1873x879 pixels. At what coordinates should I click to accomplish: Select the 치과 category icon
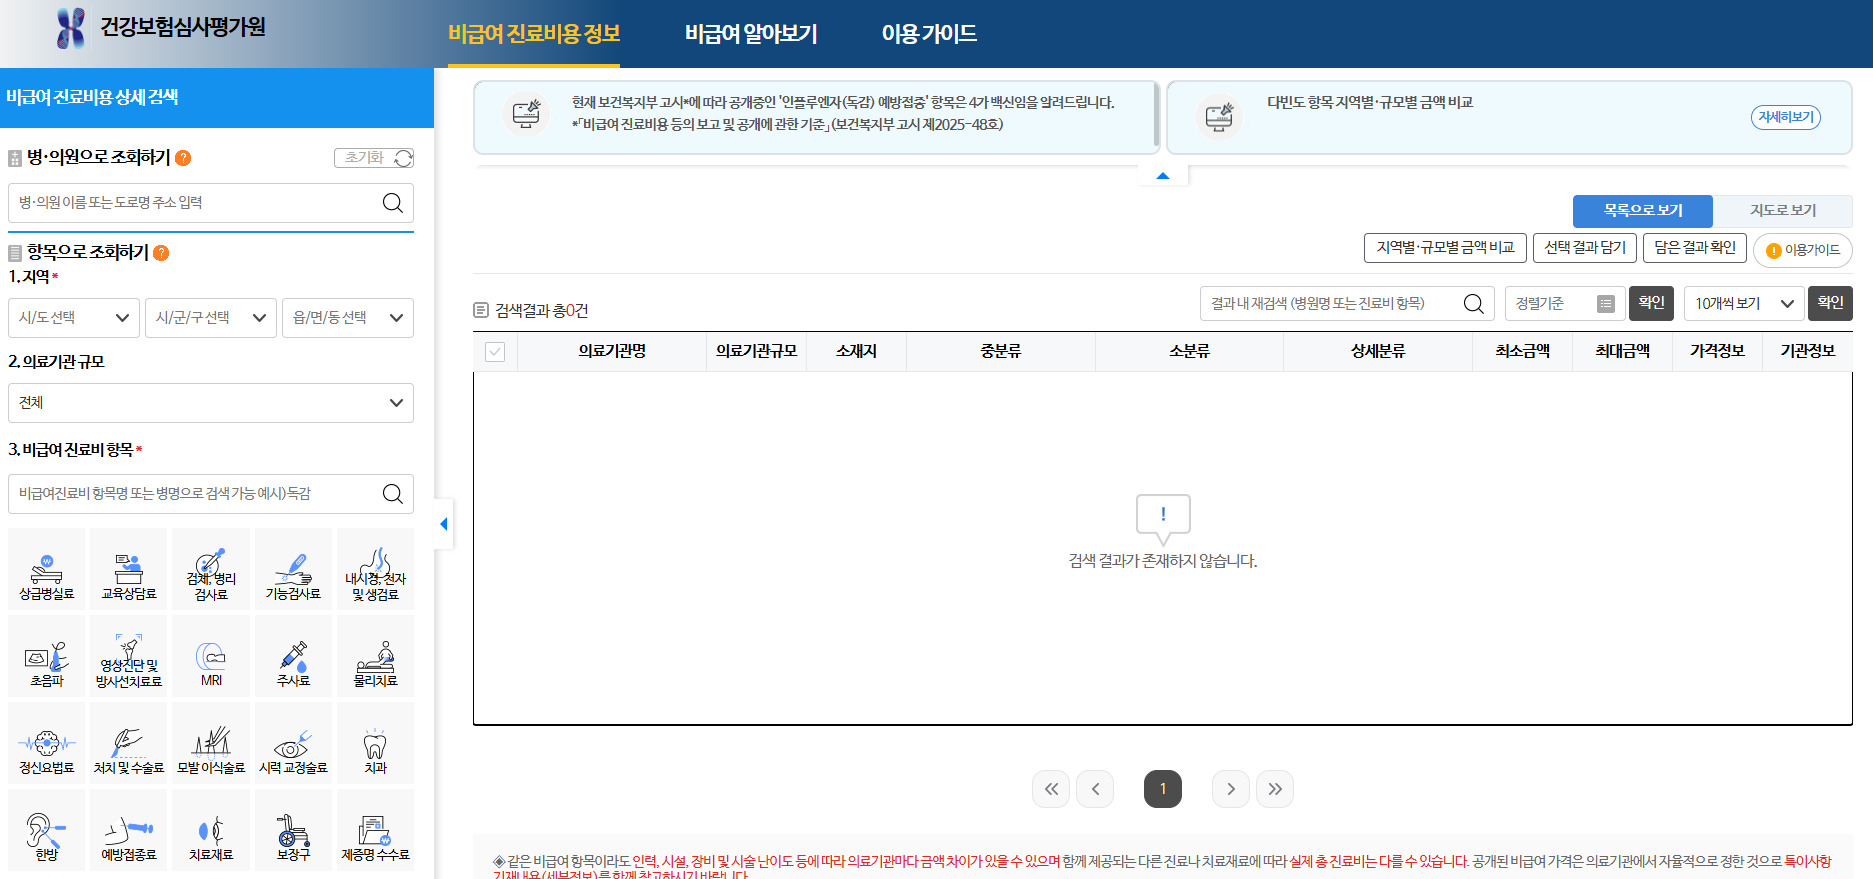click(375, 743)
